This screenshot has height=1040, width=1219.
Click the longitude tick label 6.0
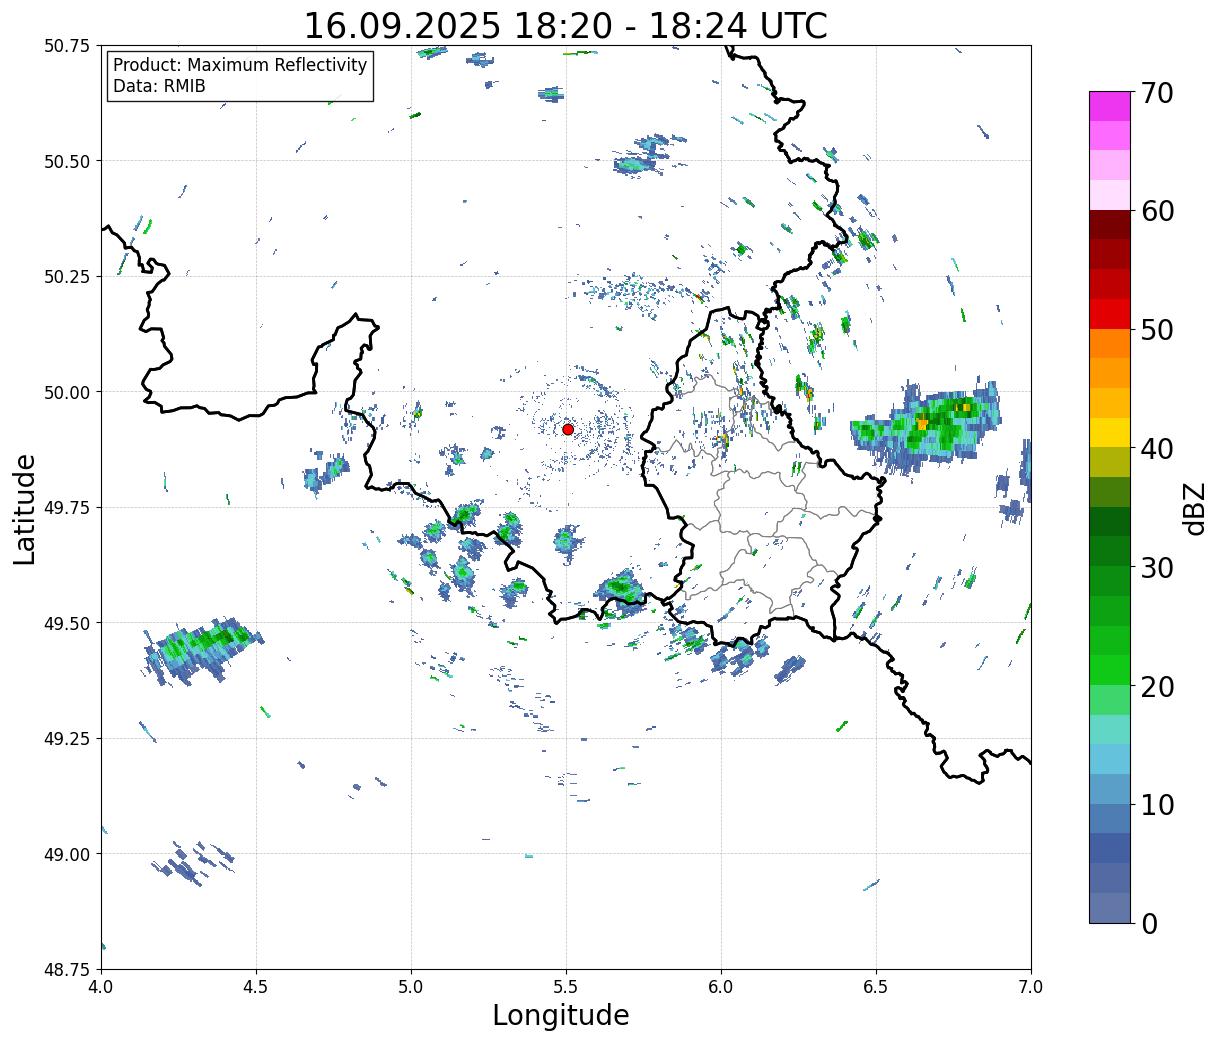(x=721, y=987)
